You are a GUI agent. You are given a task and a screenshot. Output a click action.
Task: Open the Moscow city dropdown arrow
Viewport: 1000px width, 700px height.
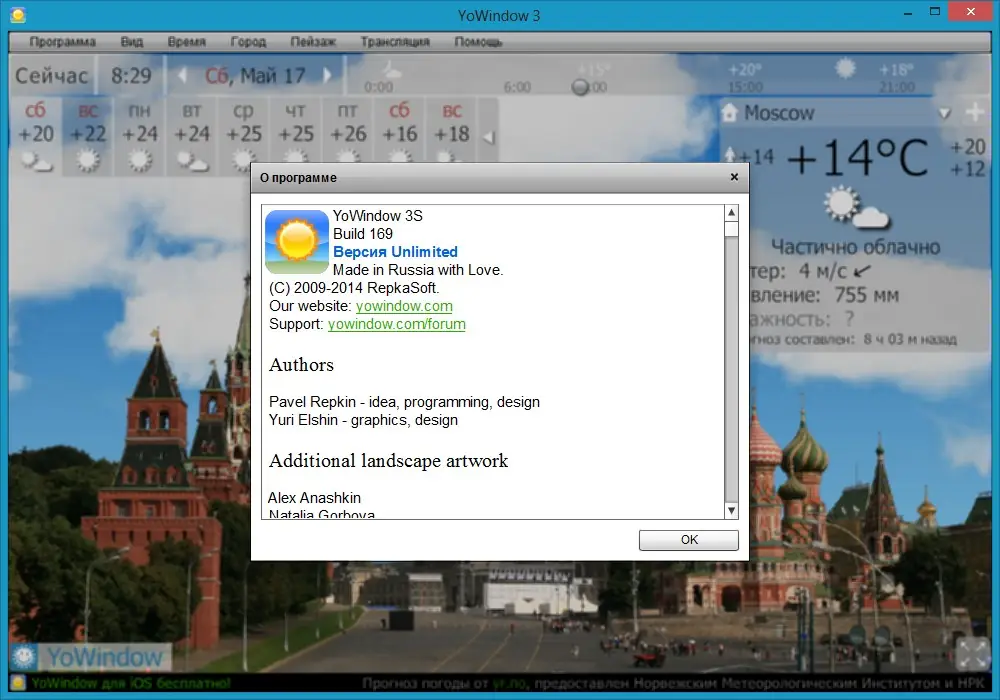click(945, 113)
